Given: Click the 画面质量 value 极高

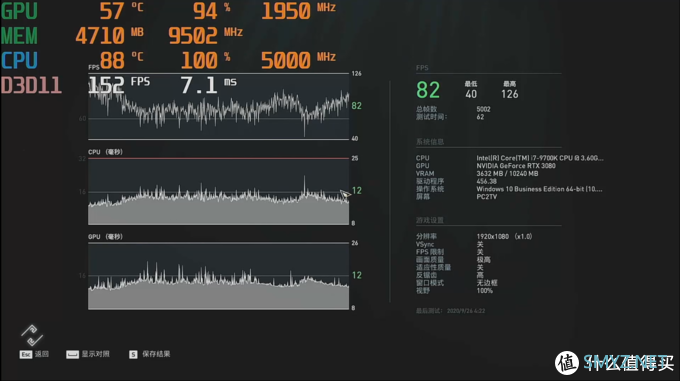Looking at the screenshot, I should pyautogui.click(x=484, y=260).
